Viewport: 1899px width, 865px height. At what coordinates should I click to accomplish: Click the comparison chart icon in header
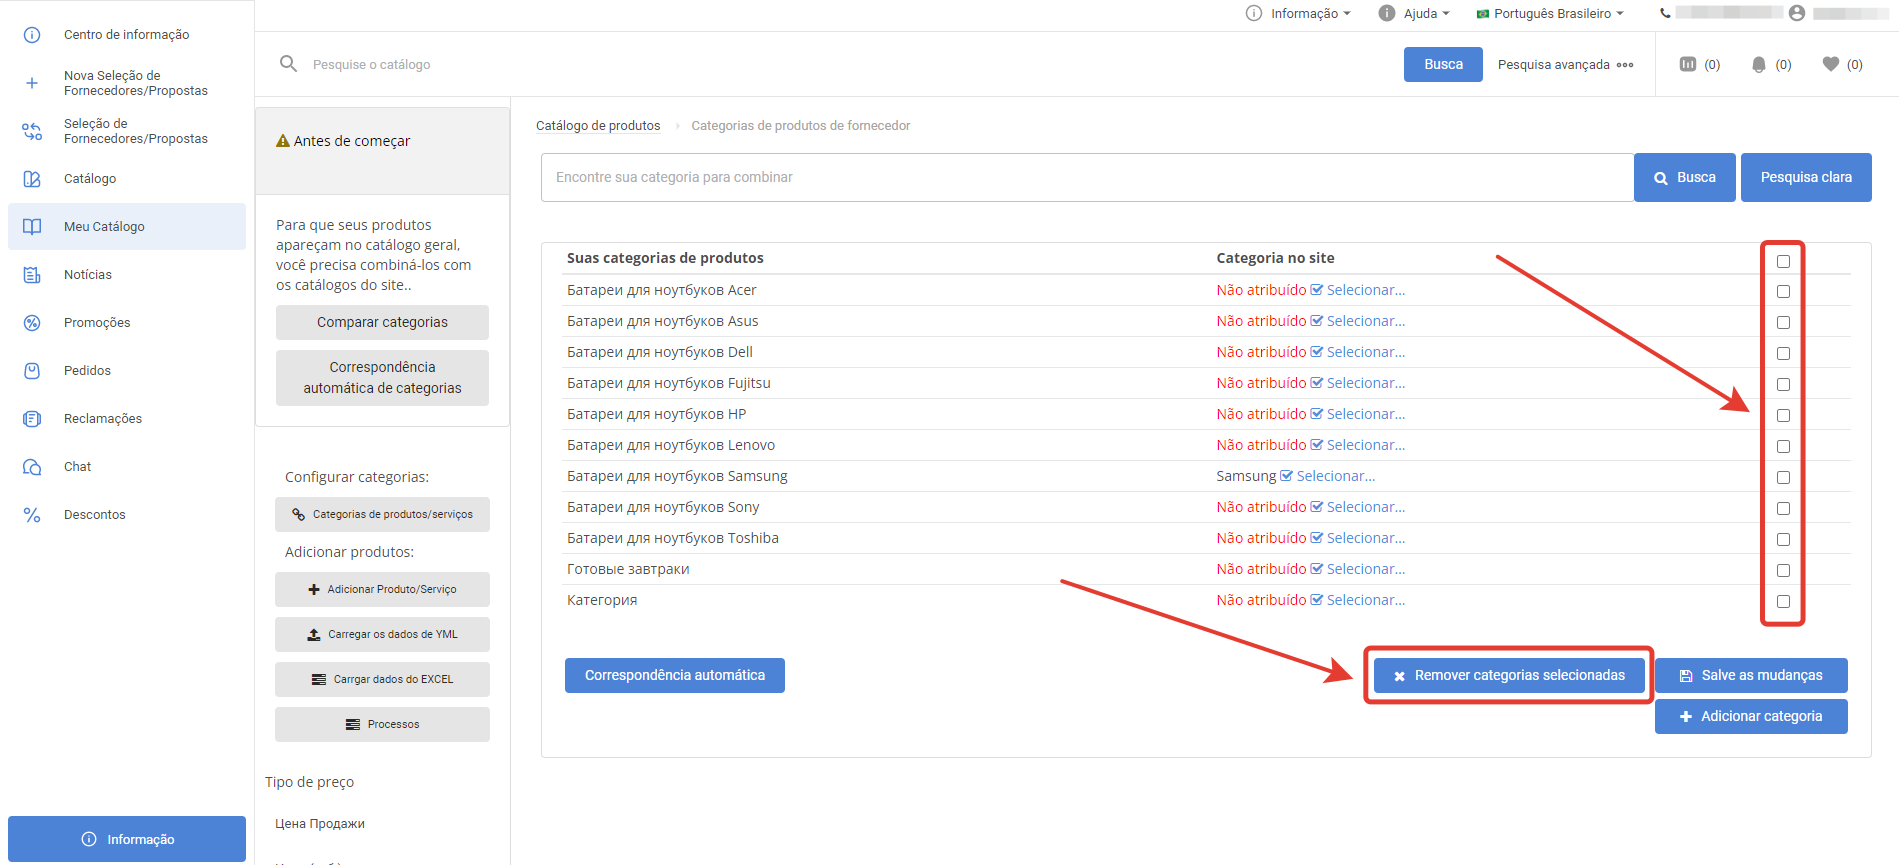click(1688, 64)
